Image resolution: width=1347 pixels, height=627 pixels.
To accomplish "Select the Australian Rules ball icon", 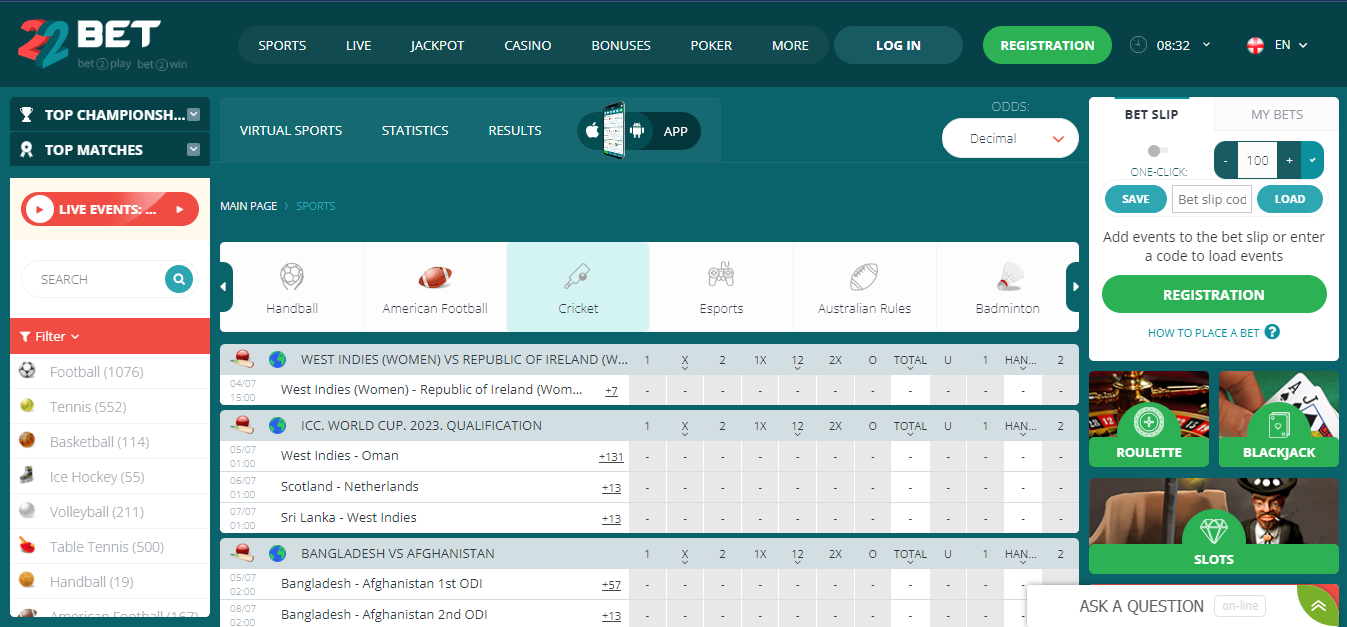I will pyautogui.click(x=864, y=276).
